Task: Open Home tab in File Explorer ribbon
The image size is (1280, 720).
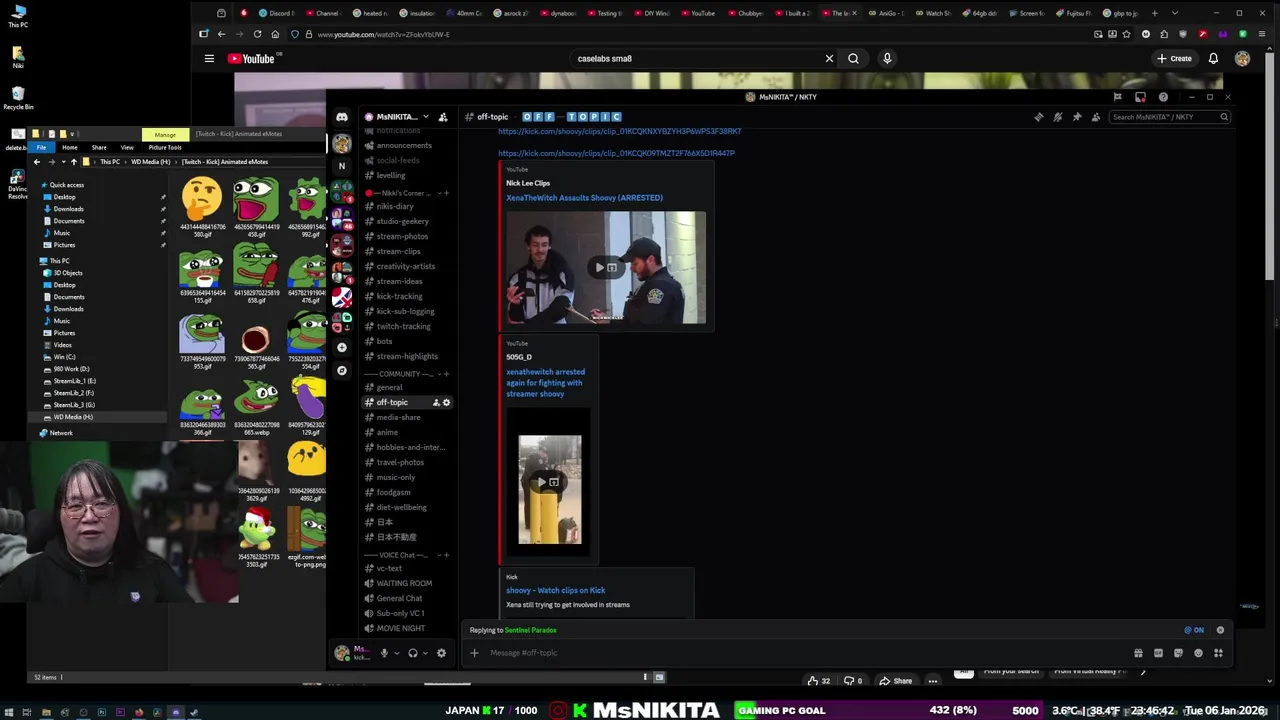Action: pyautogui.click(x=70, y=147)
